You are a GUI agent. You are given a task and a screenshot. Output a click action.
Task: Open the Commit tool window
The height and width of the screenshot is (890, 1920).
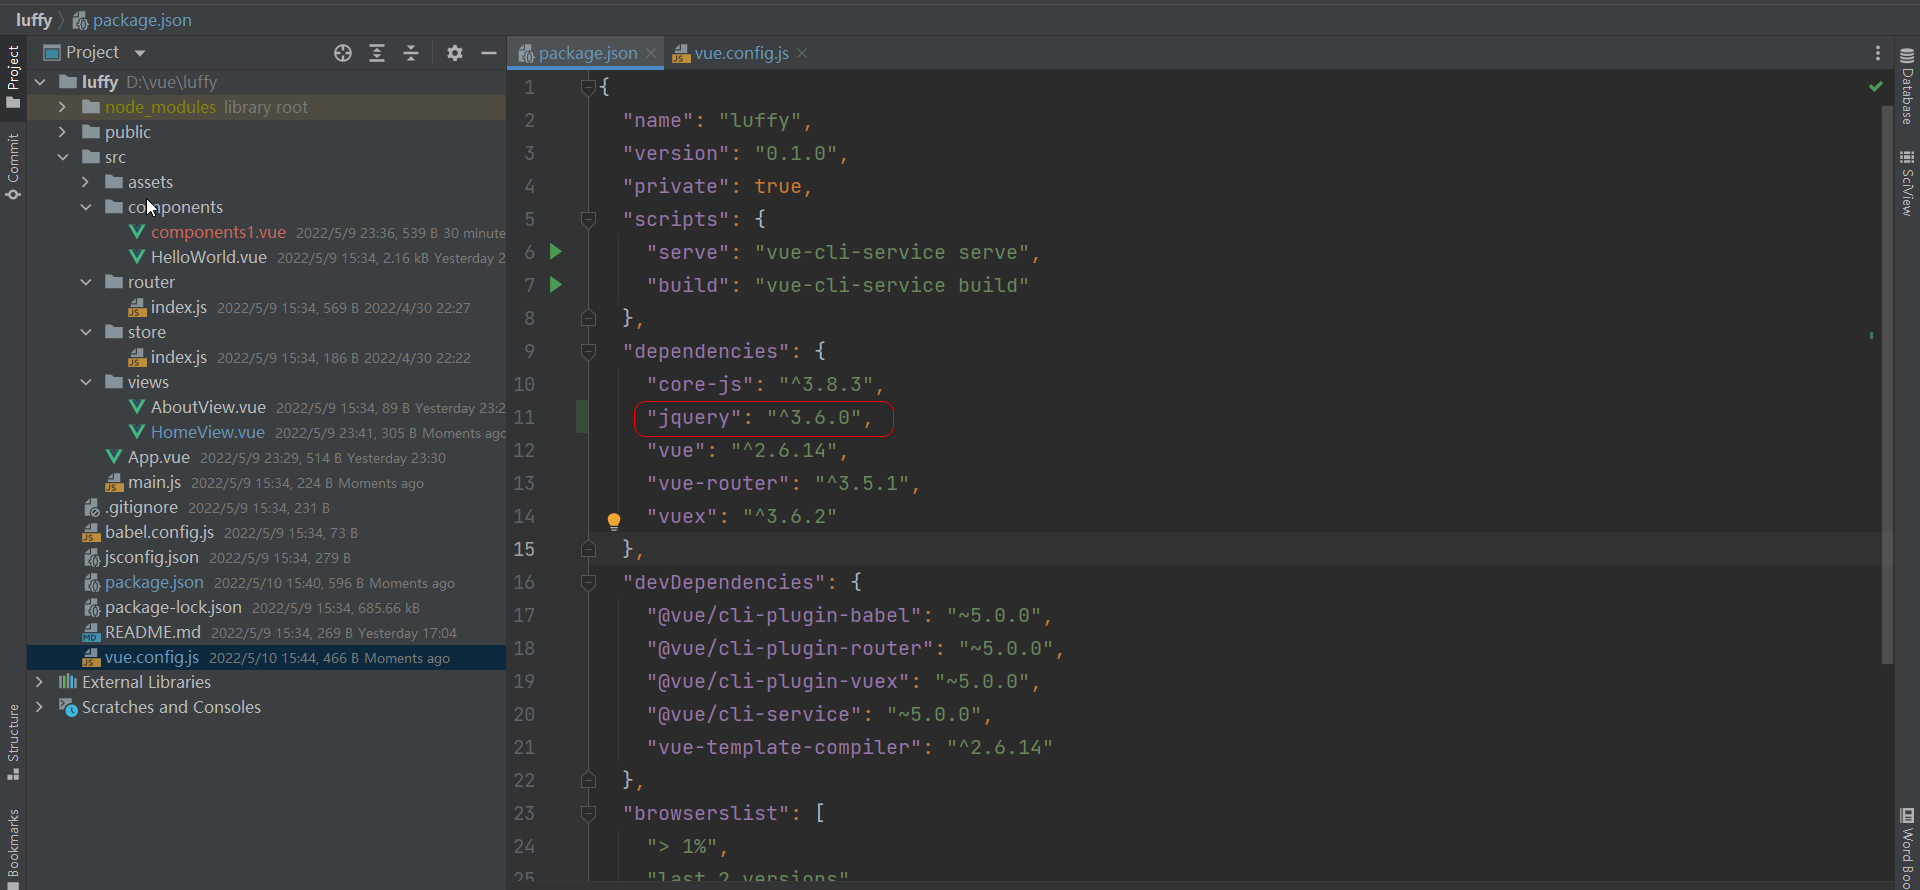[x=13, y=167]
